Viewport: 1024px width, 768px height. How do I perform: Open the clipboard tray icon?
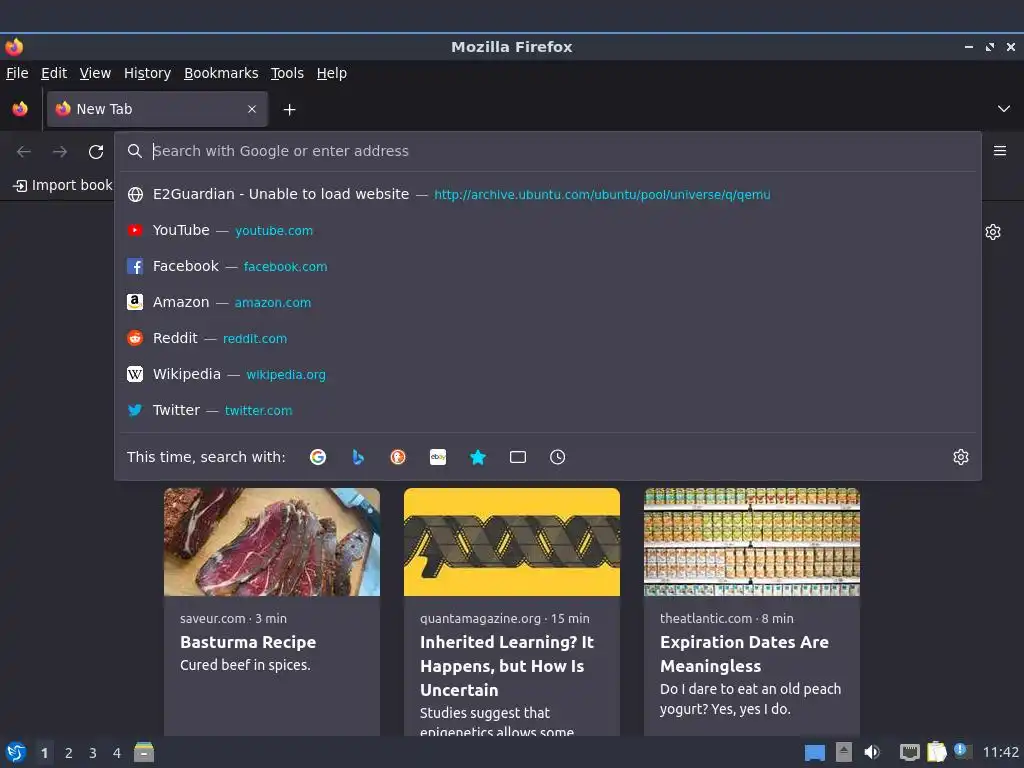(x=936, y=752)
